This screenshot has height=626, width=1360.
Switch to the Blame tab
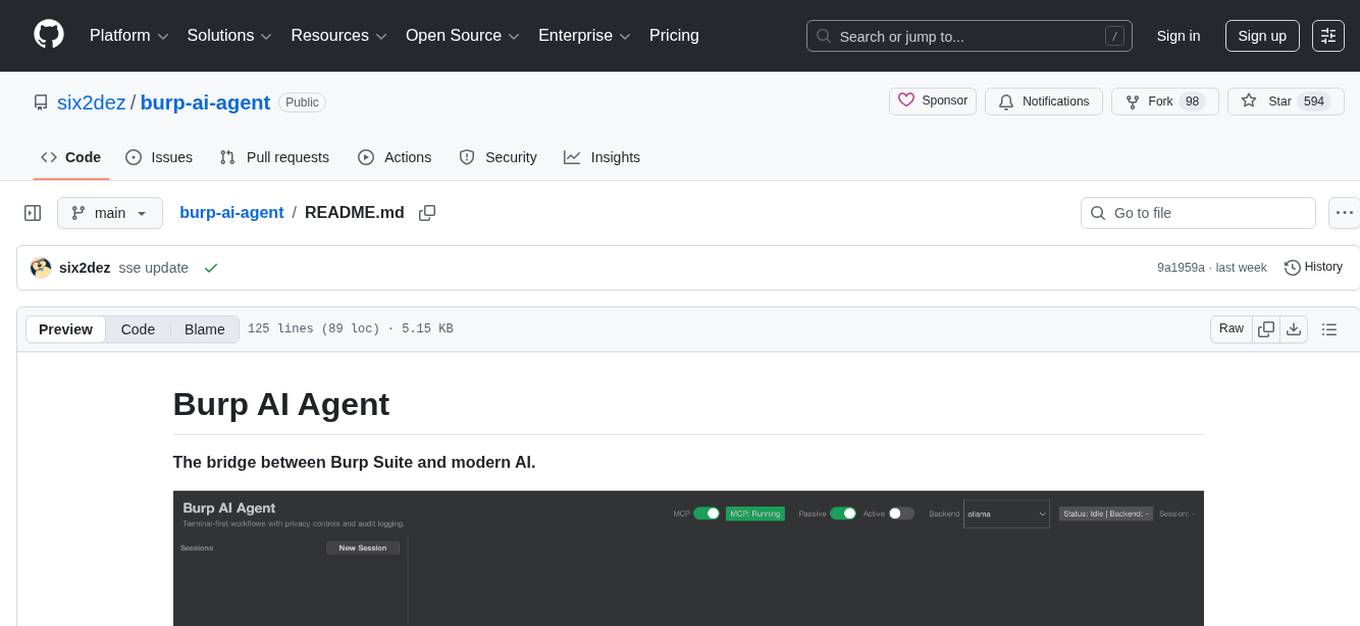[204, 329]
